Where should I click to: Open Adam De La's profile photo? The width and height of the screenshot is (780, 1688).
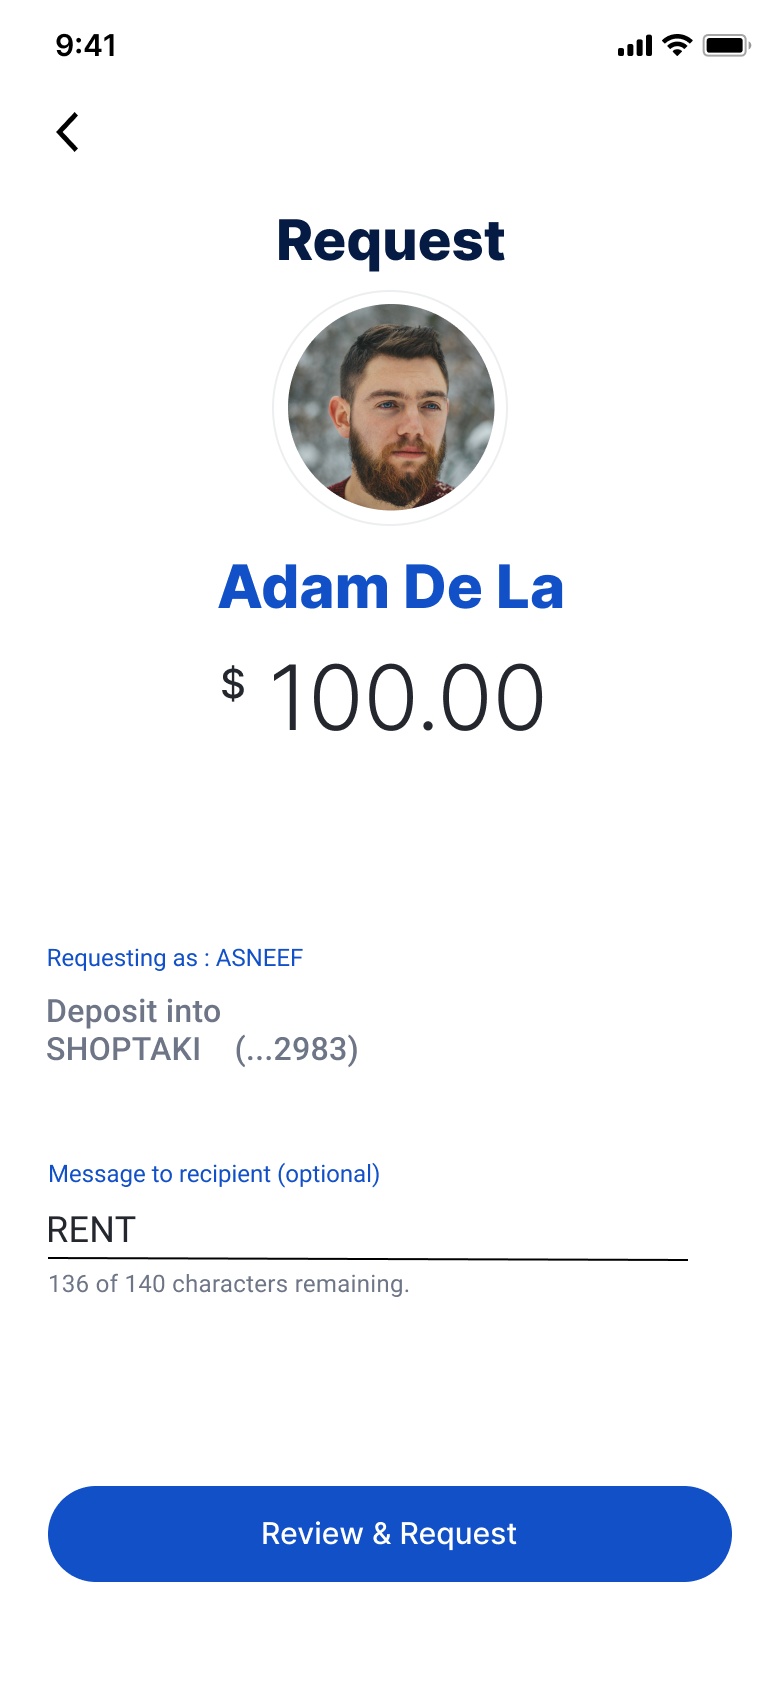pos(390,408)
